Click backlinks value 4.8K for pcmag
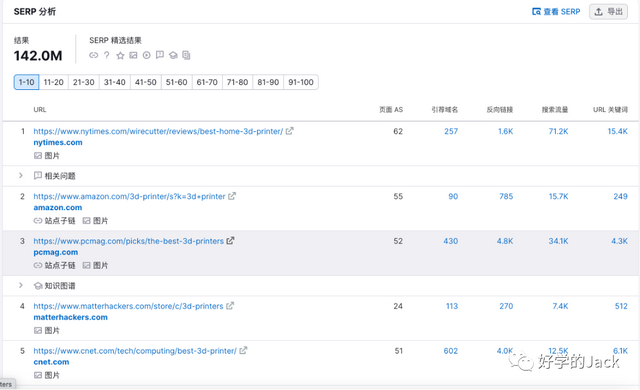The width and height of the screenshot is (640, 390). click(x=505, y=241)
